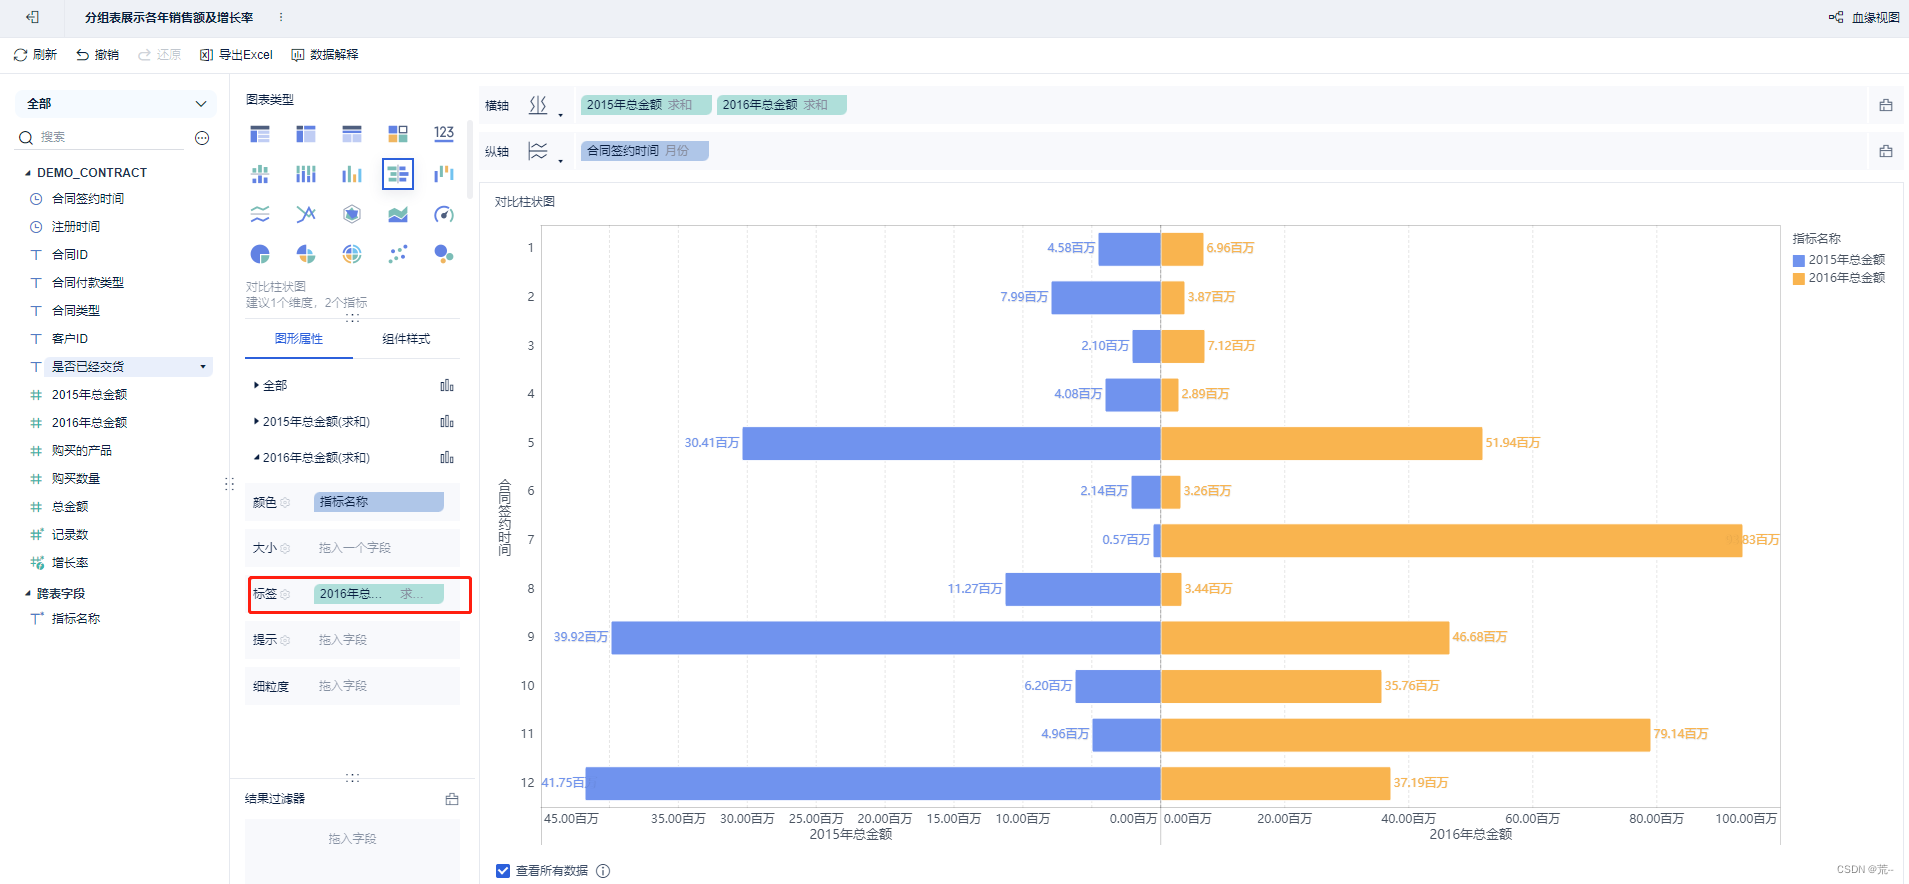Open the field list options (circle ellipsis) icon
Image resolution: width=1909 pixels, height=884 pixels.
click(x=202, y=138)
